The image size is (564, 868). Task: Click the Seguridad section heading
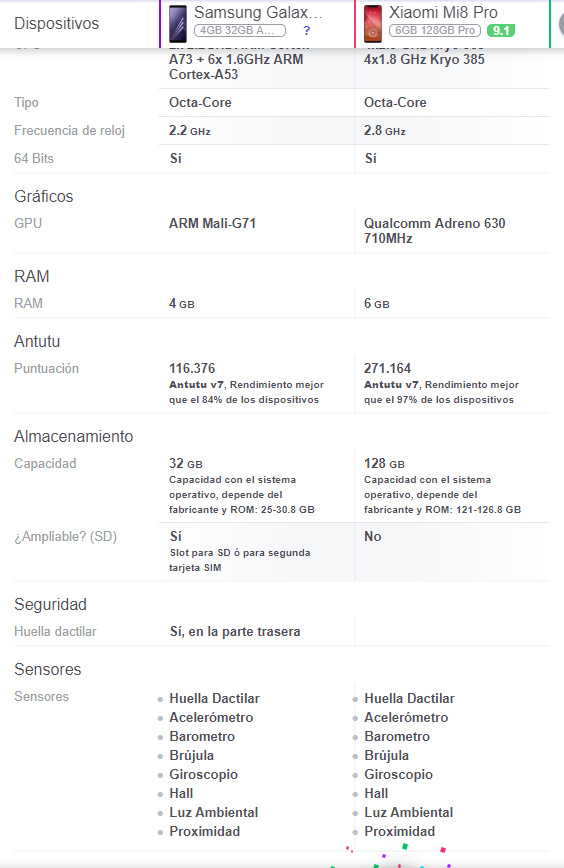[x=50, y=604]
